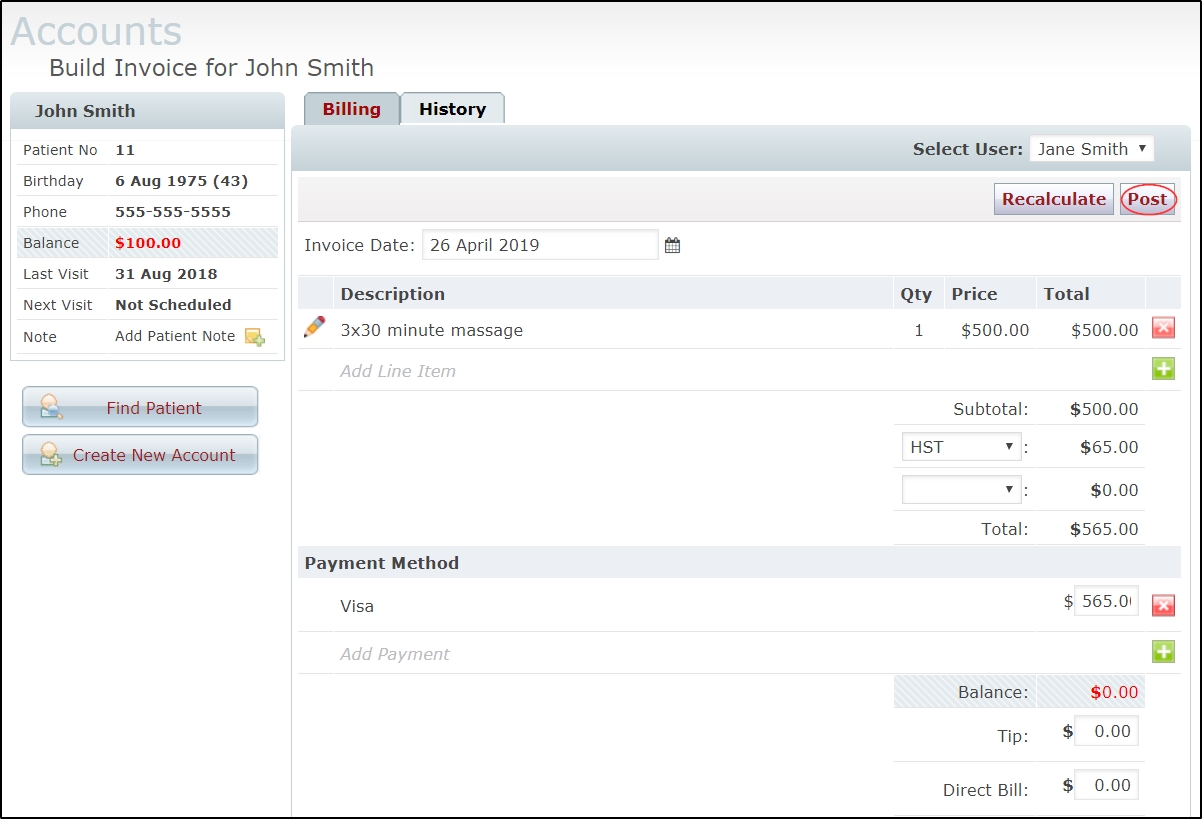Viewport: 1202px width, 819px height.
Task: Click the Patient No value 11
Action: click(x=125, y=150)
